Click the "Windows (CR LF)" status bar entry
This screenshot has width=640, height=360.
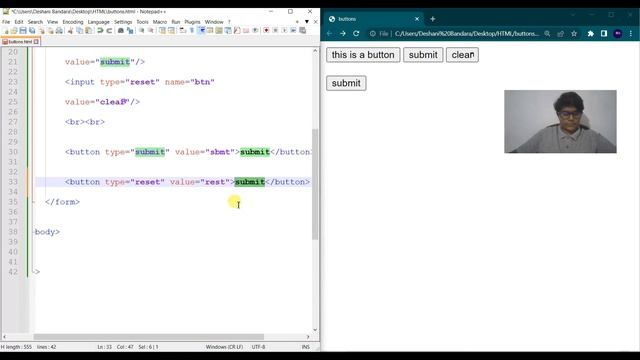(224, 347)
